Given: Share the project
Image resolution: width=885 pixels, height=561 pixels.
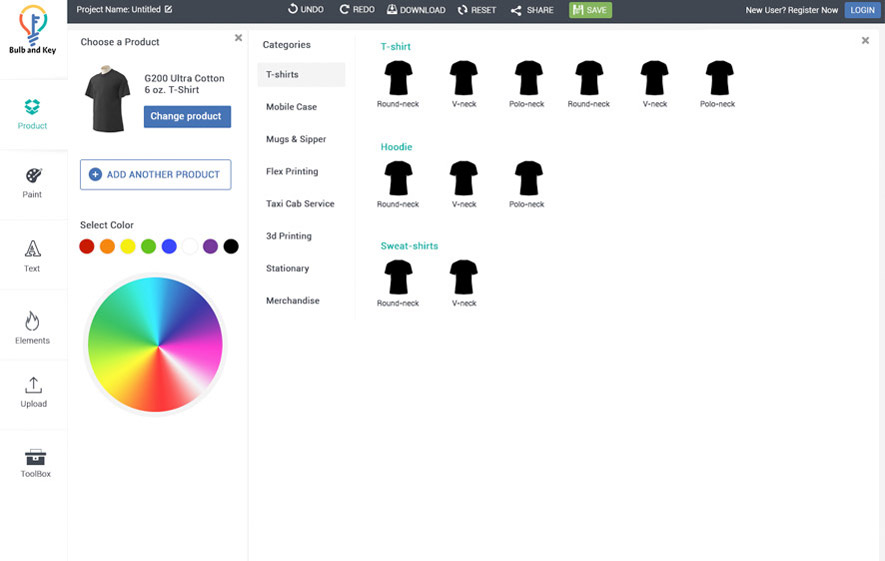Looking at the screenshot, I should pos(532,10).
